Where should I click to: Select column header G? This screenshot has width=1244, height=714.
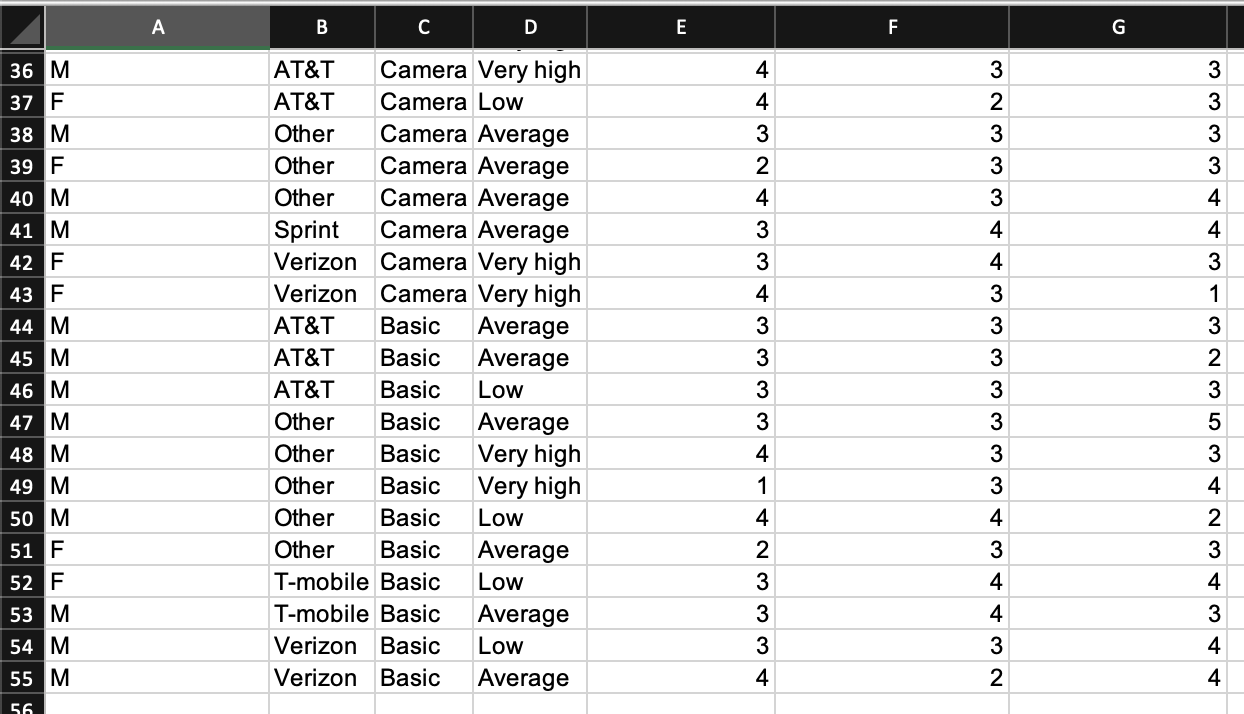tap(1117, 27)
